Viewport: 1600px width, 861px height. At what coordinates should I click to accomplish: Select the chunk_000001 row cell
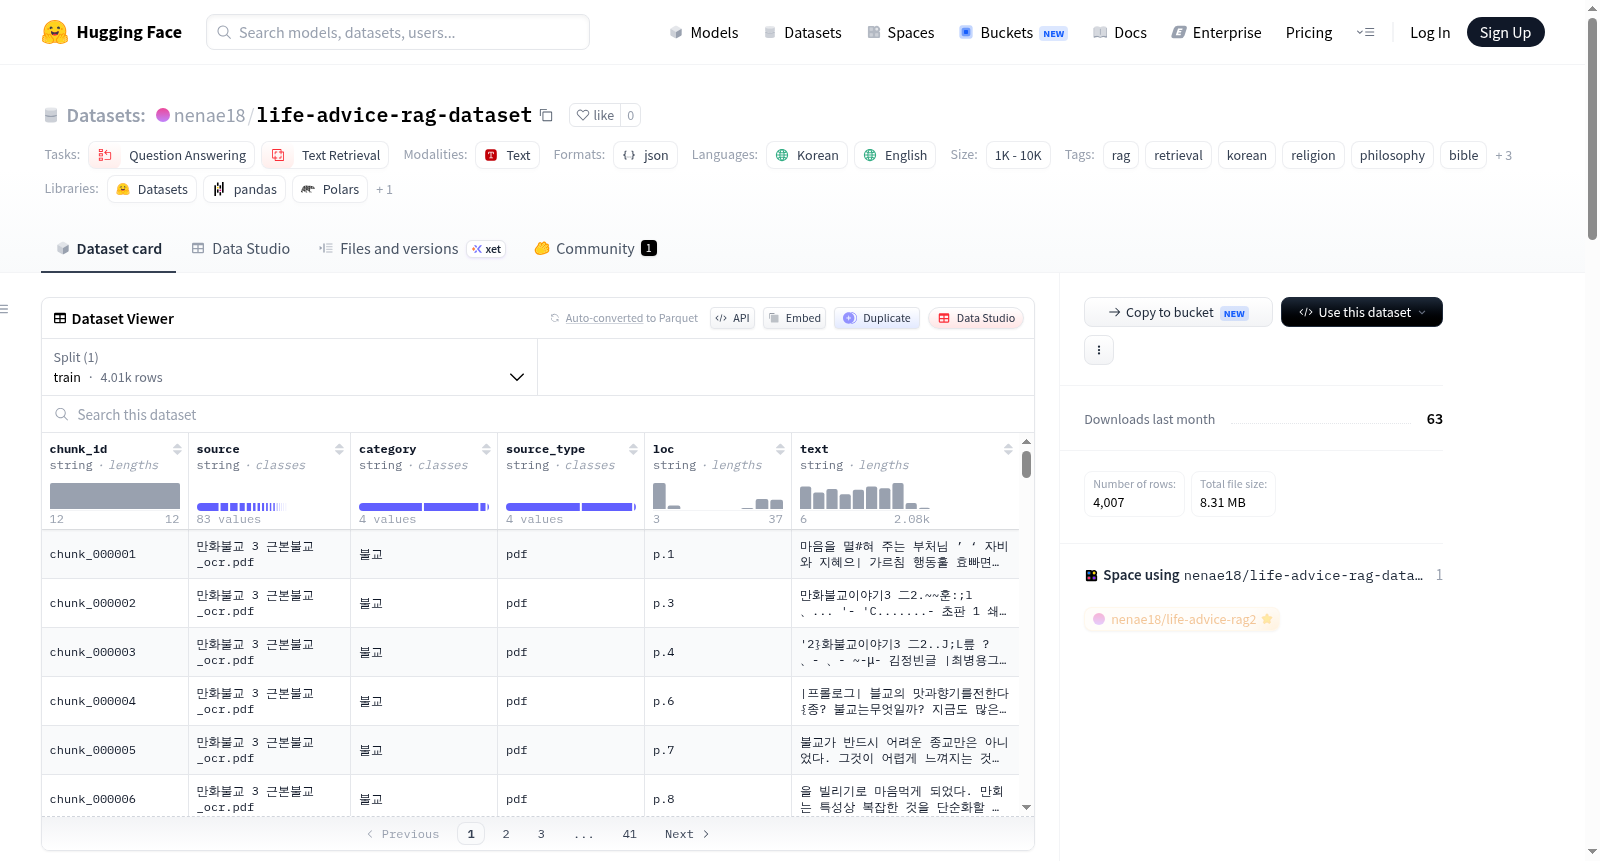coord(115,554)
